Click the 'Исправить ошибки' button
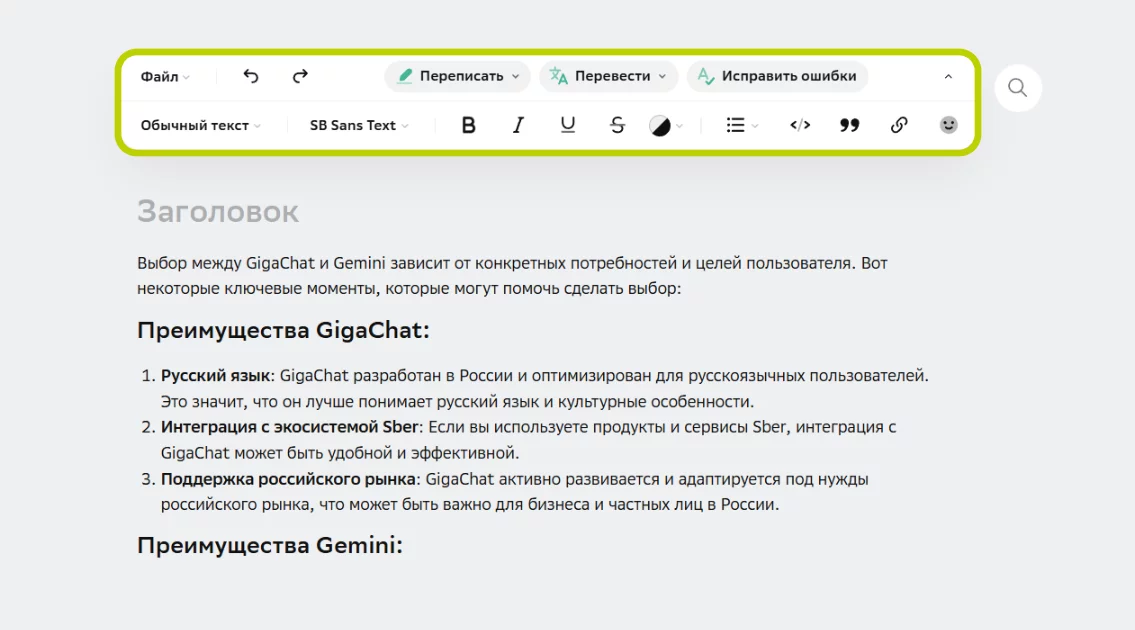The width and height of the screenshot is (1135, 630). coord(777,76)
